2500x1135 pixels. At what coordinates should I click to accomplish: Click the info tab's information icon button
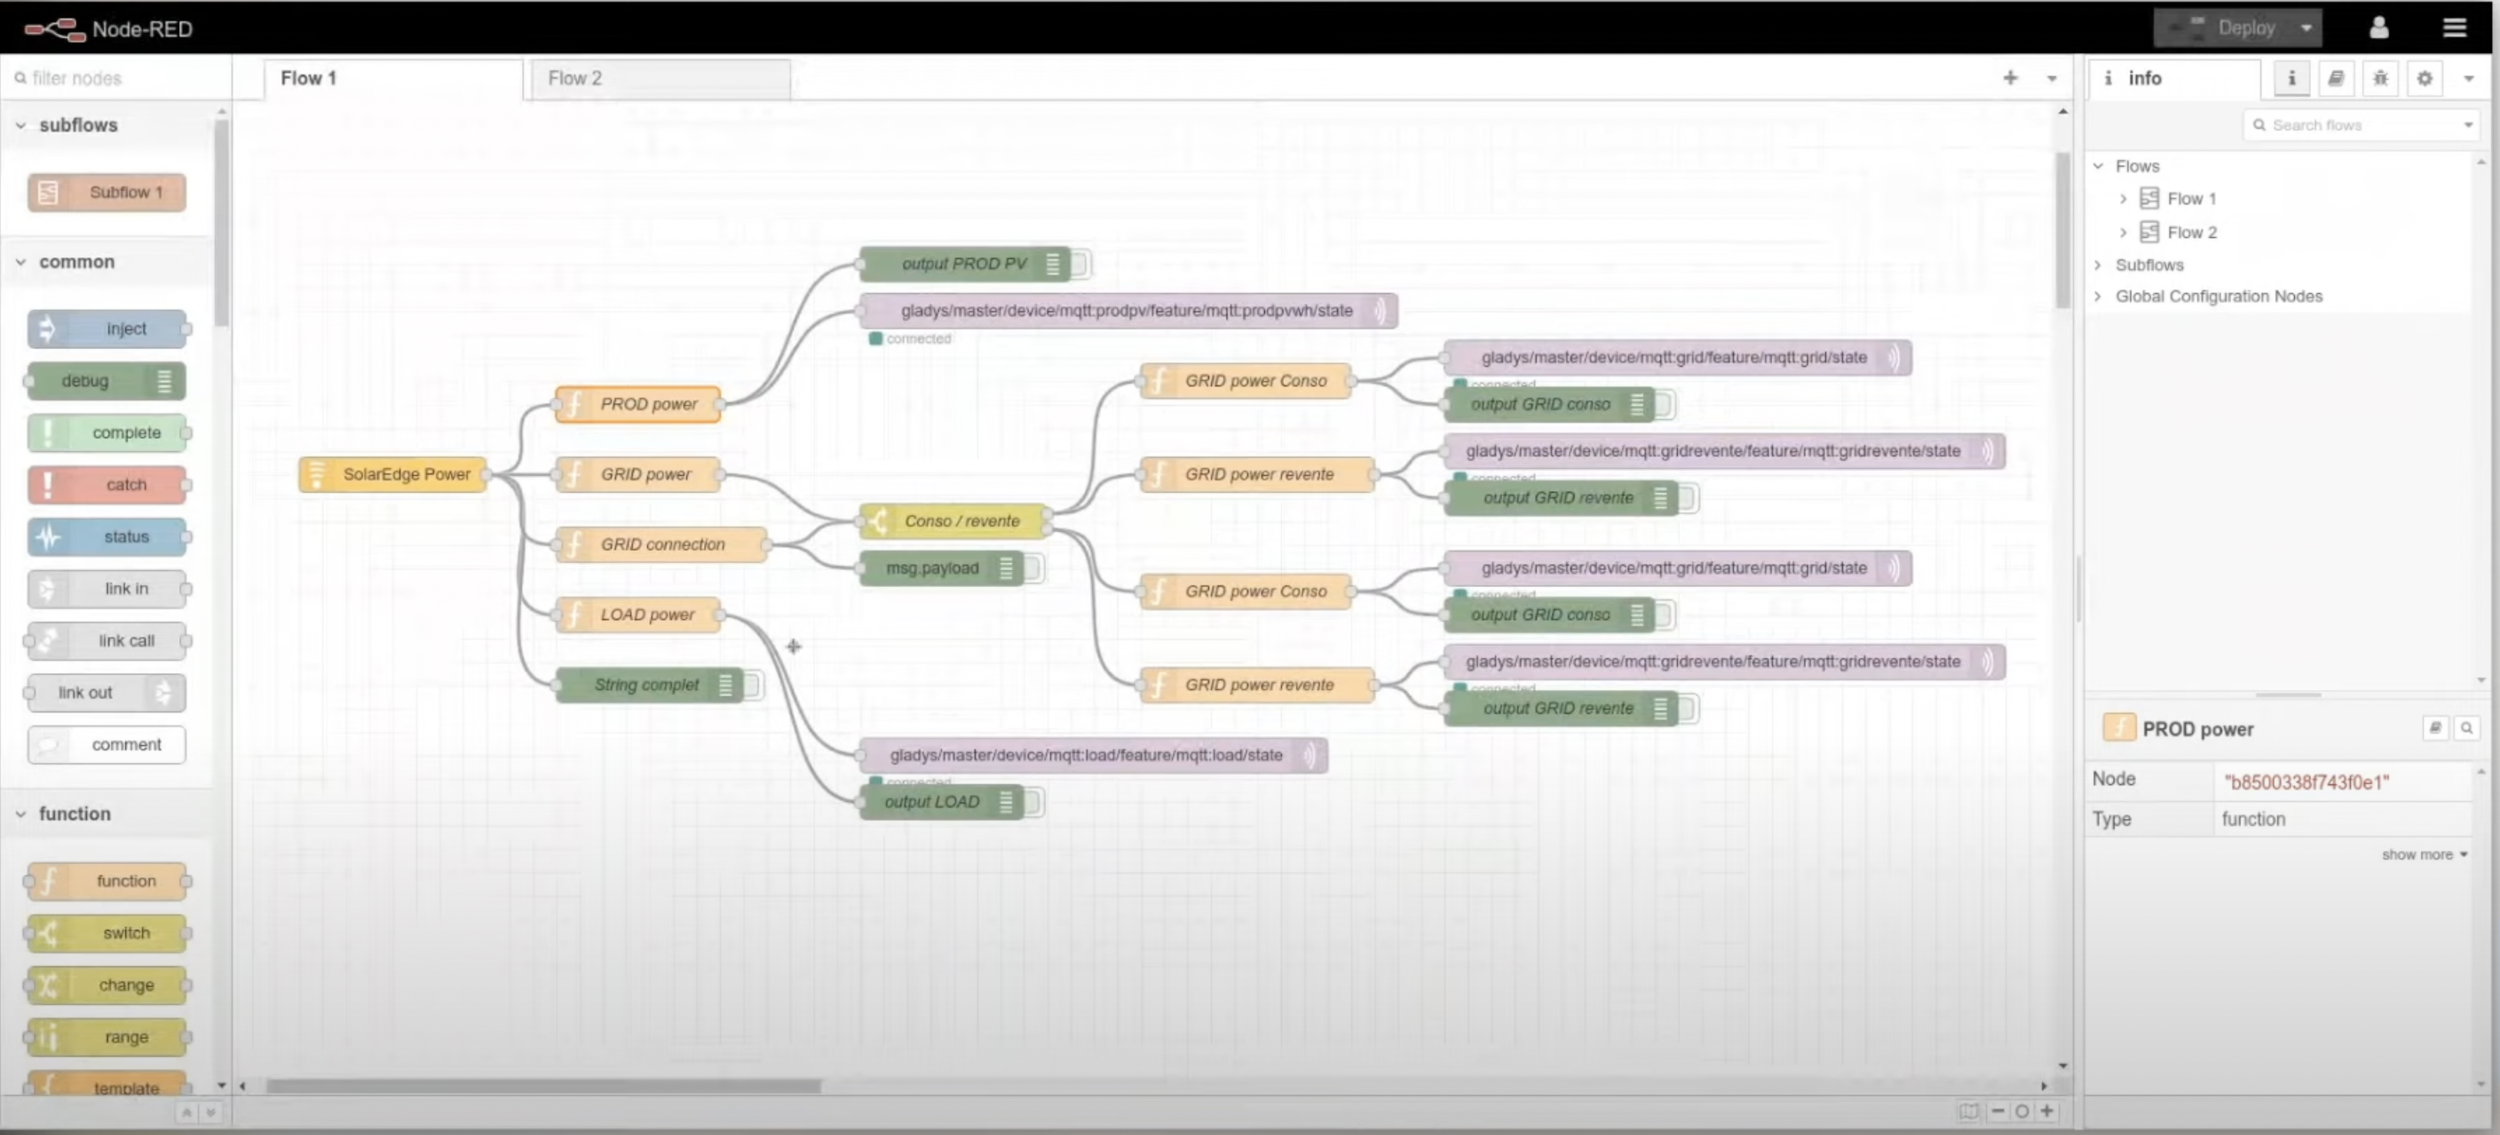point(2291,78)
